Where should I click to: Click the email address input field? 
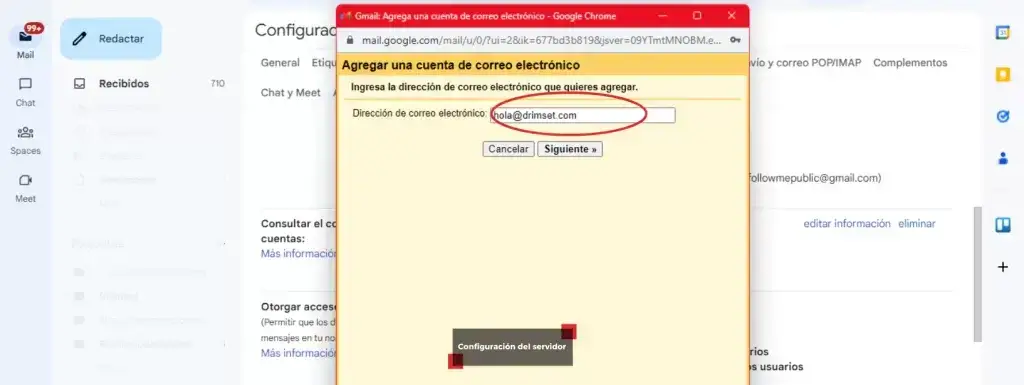coord(583,116)
